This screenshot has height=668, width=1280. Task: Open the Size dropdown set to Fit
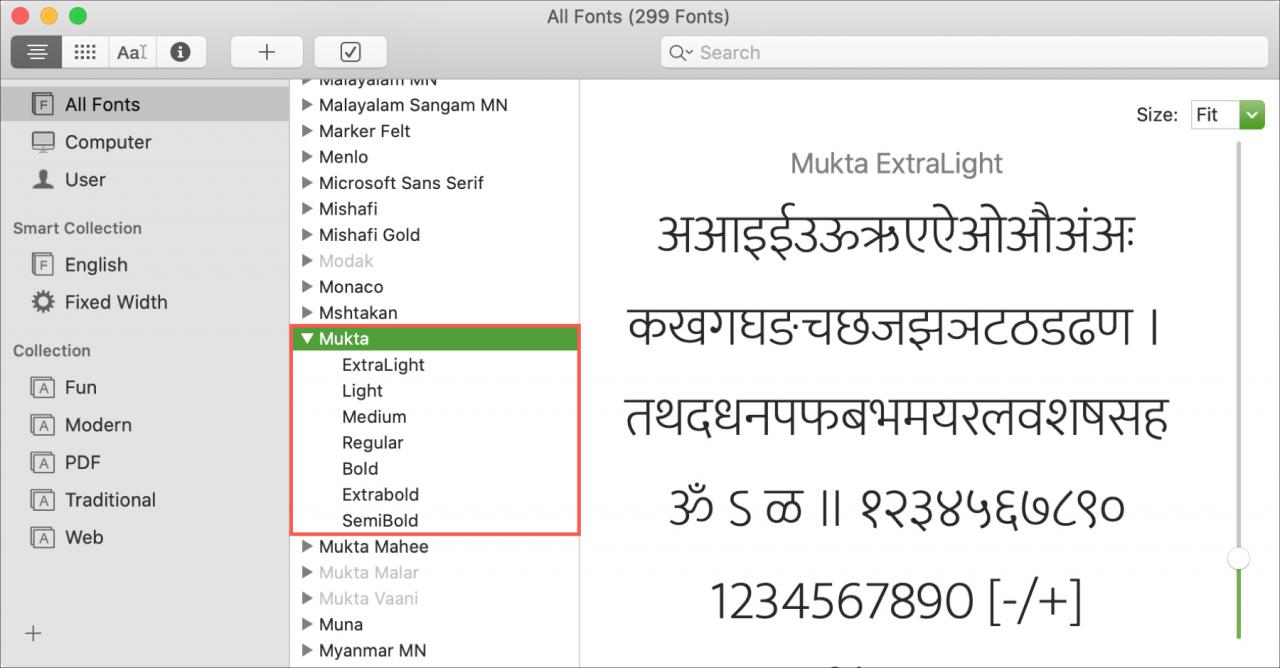pos(1228,115)
